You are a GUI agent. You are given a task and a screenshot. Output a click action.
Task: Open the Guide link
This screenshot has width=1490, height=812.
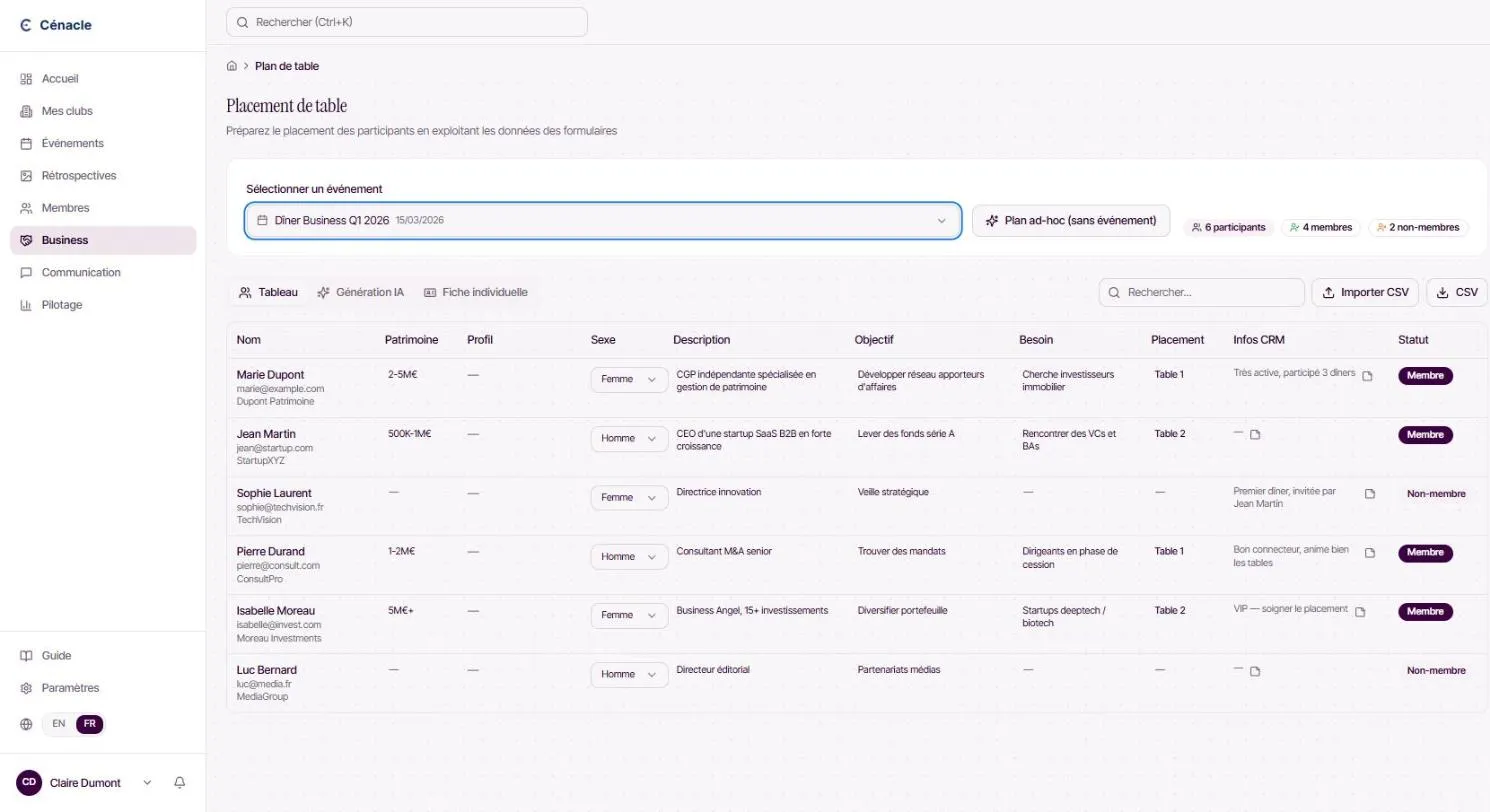click(103, 656)
